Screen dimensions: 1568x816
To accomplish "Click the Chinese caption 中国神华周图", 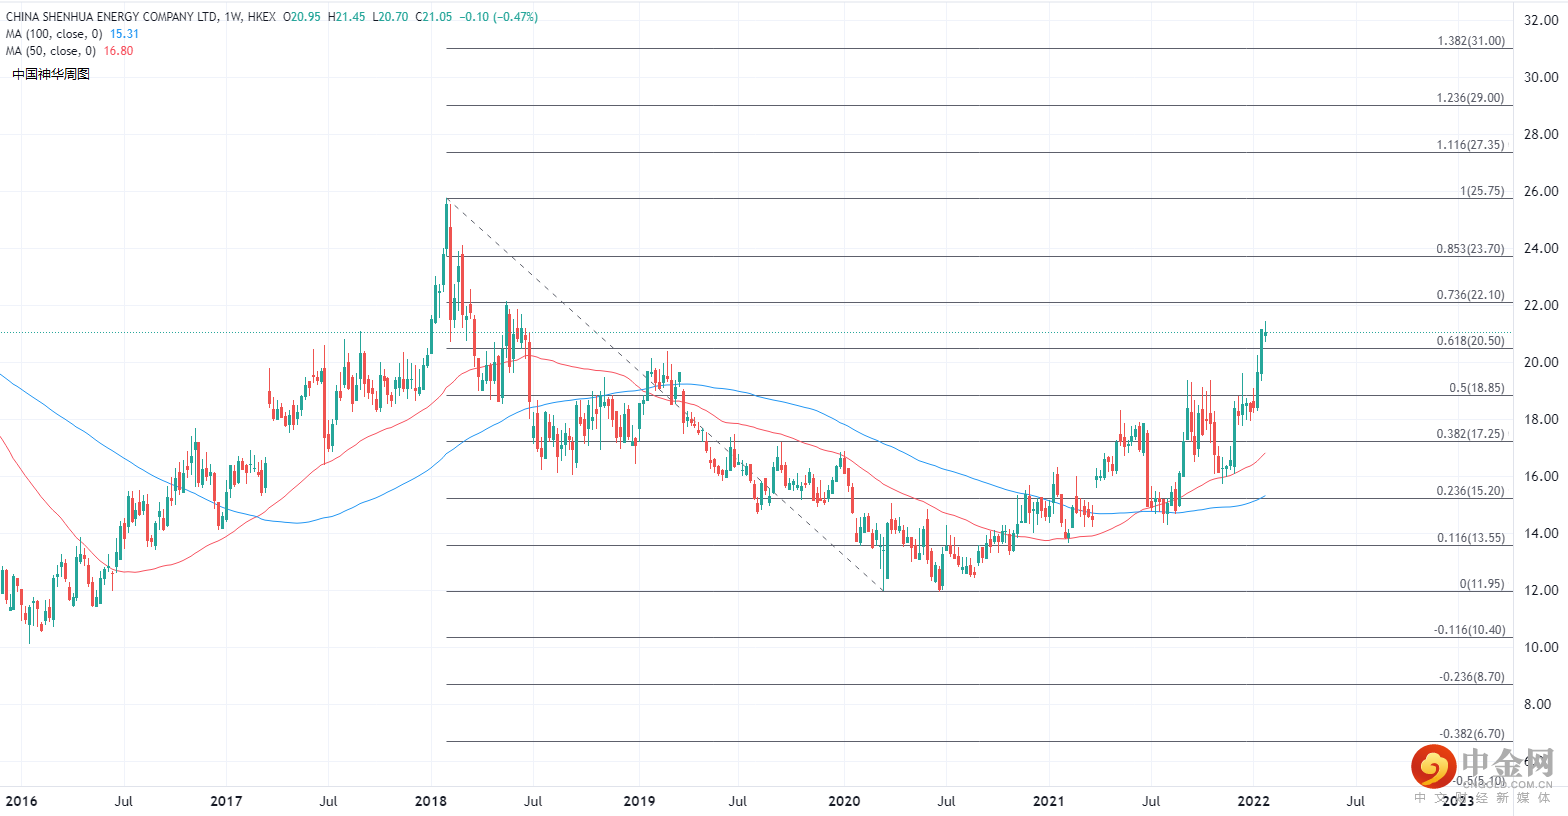I will [51, 74].
